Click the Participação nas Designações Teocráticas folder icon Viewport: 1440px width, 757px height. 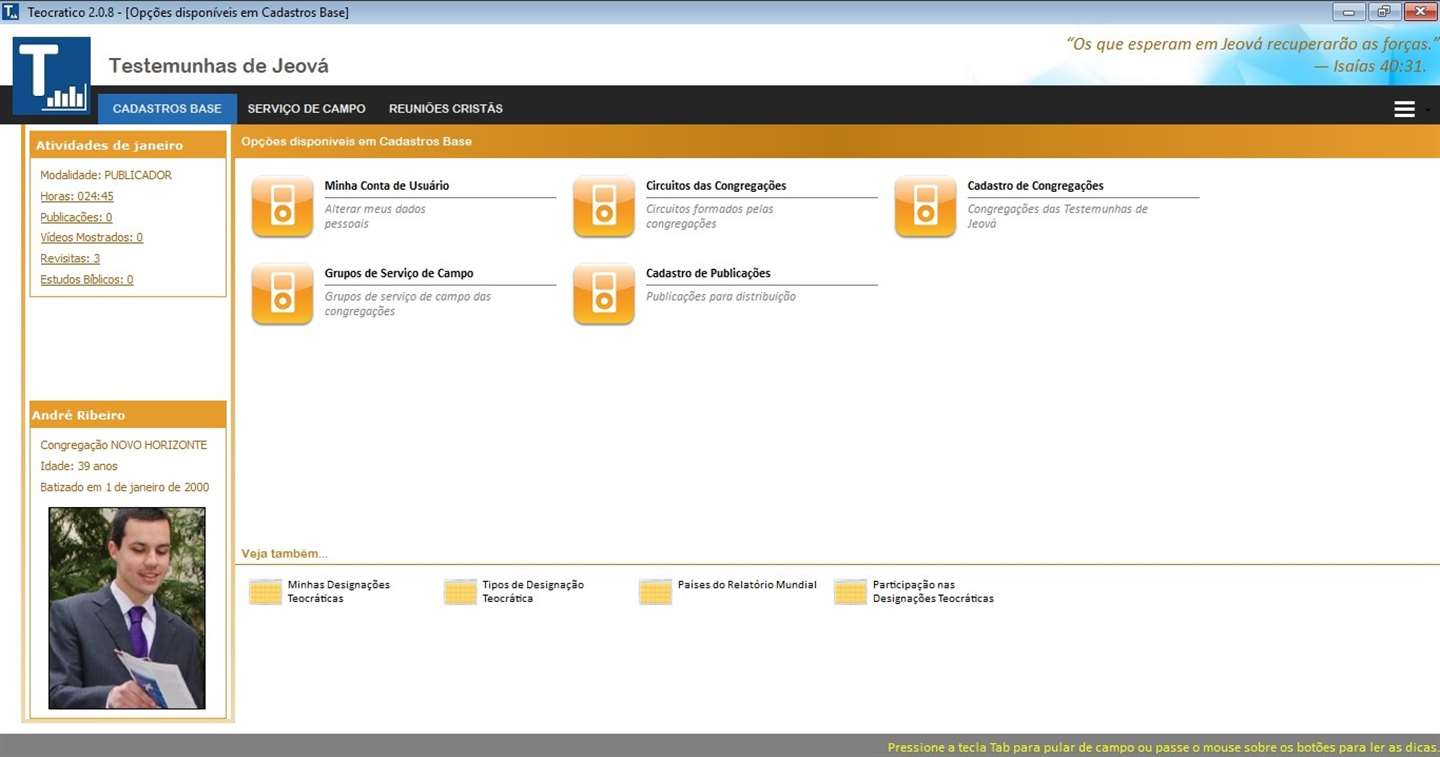click(x=850, y=592)
